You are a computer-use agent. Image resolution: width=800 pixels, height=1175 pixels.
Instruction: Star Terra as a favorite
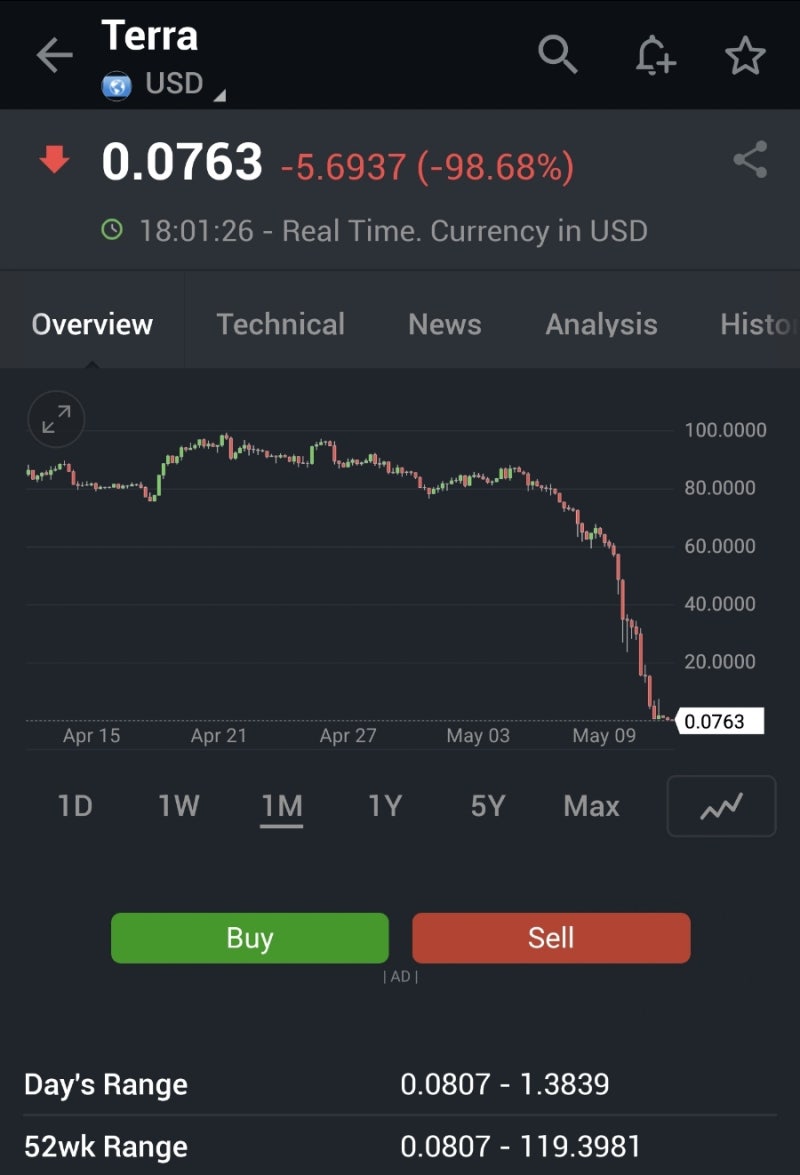(x=745, y=56)
